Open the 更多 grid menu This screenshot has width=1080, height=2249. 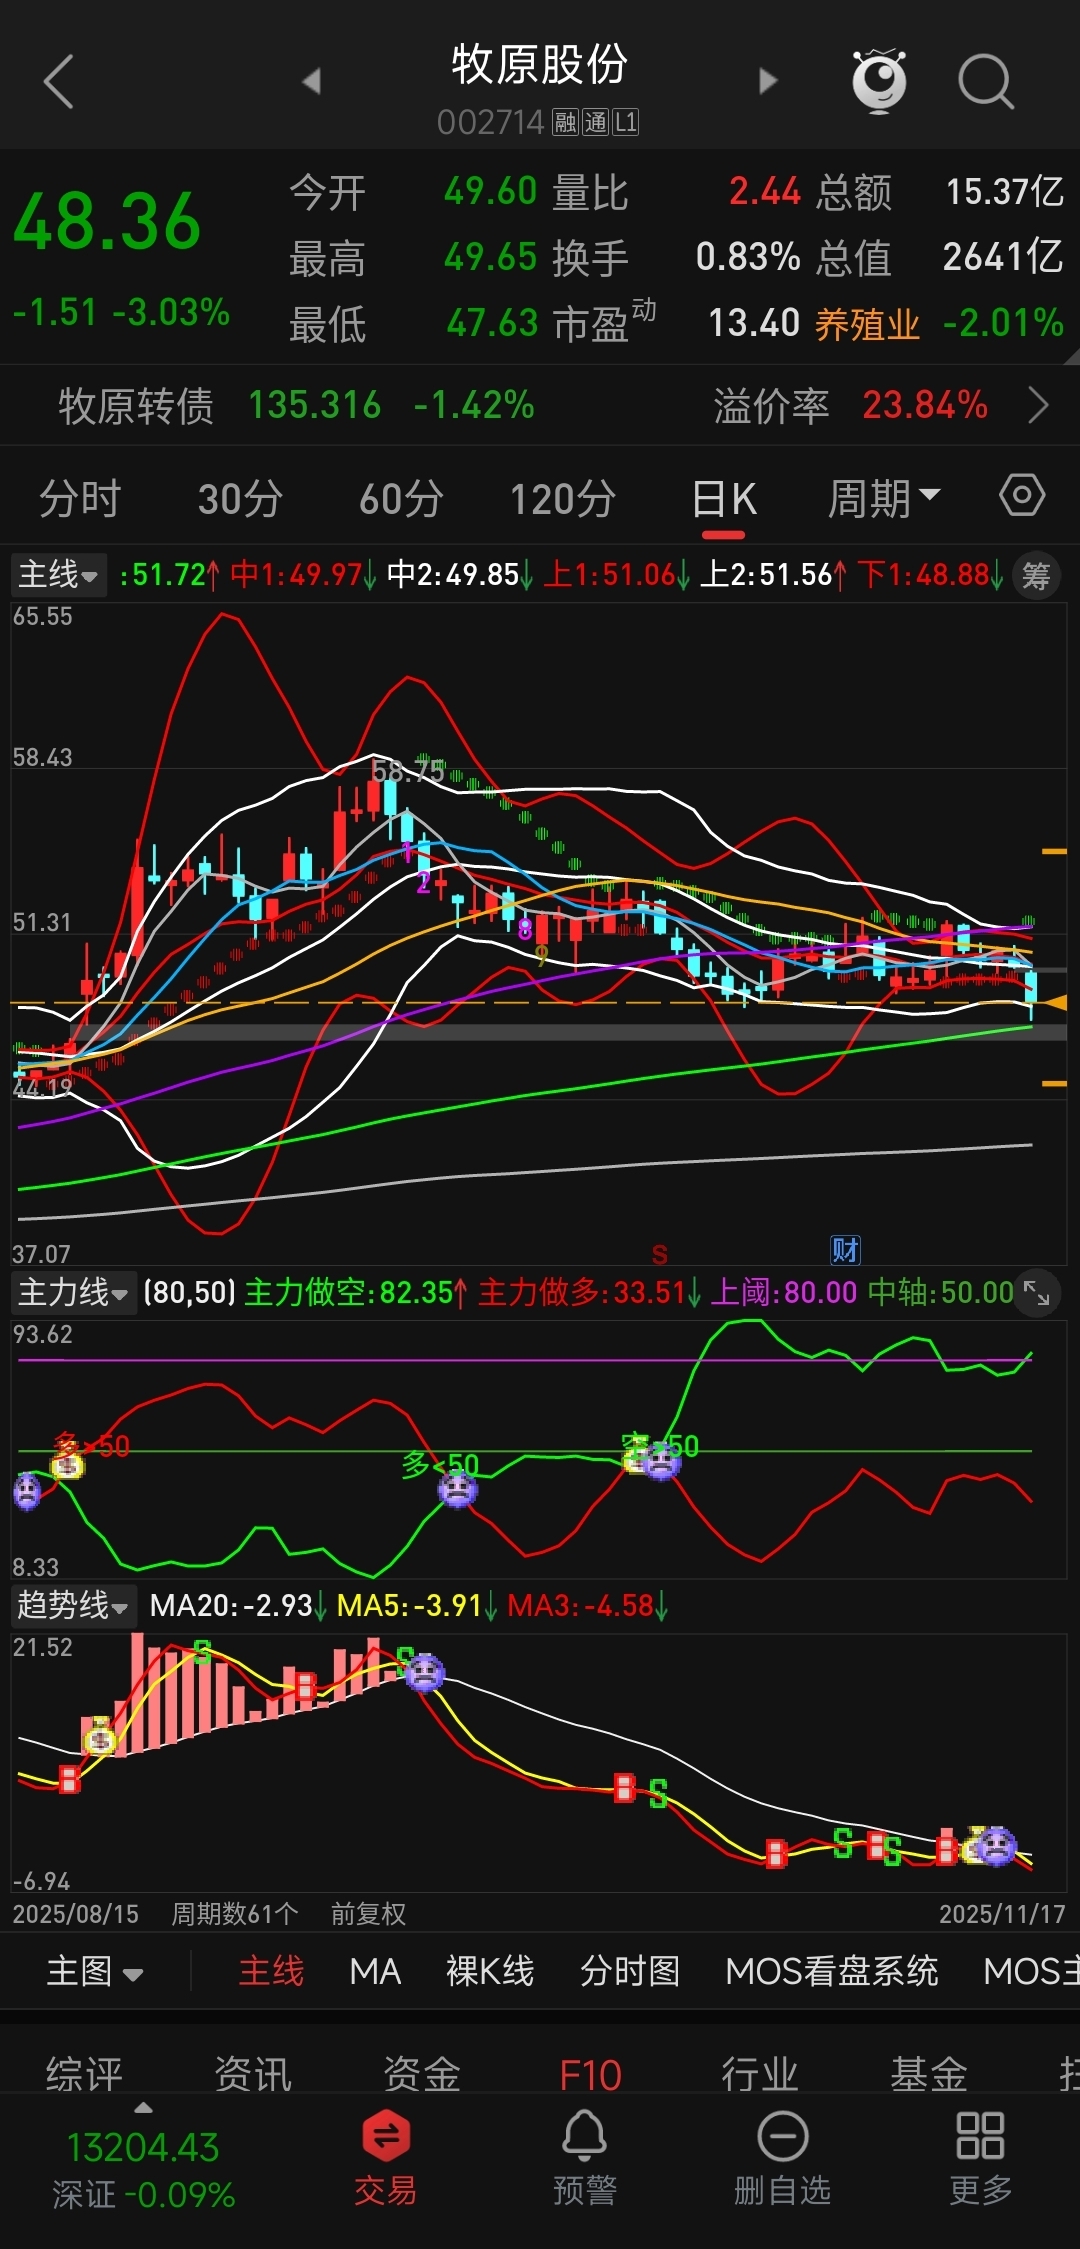[980, 2157]
